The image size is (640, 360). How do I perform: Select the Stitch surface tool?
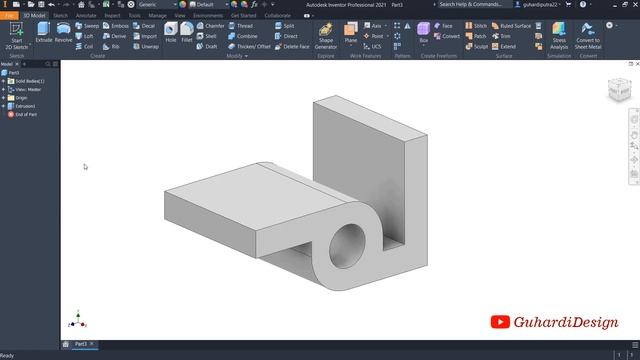(476, 26)
